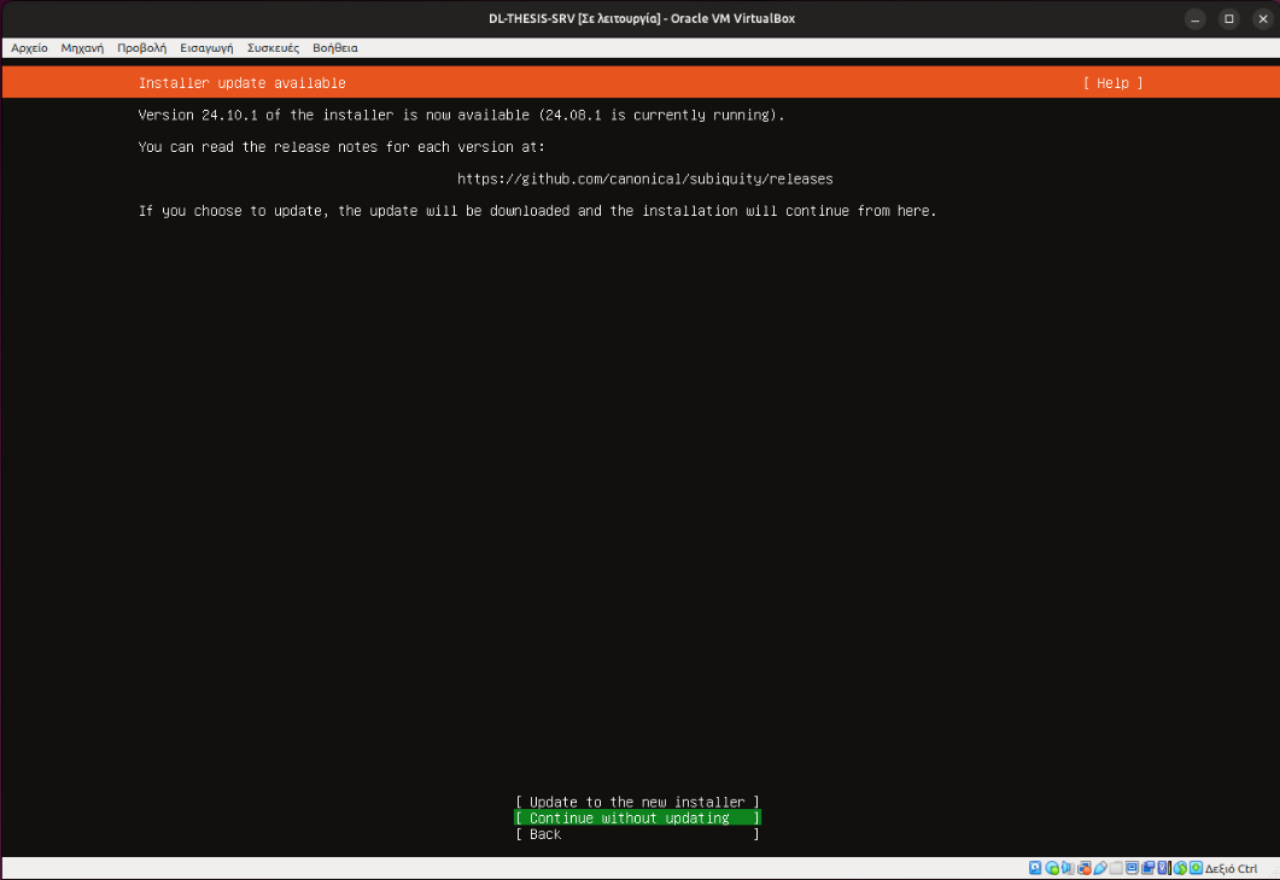This screenshot has height=880, width=1280.
Task: Click the 'If you choose to update' line
Action: click(x=537, y=211)
